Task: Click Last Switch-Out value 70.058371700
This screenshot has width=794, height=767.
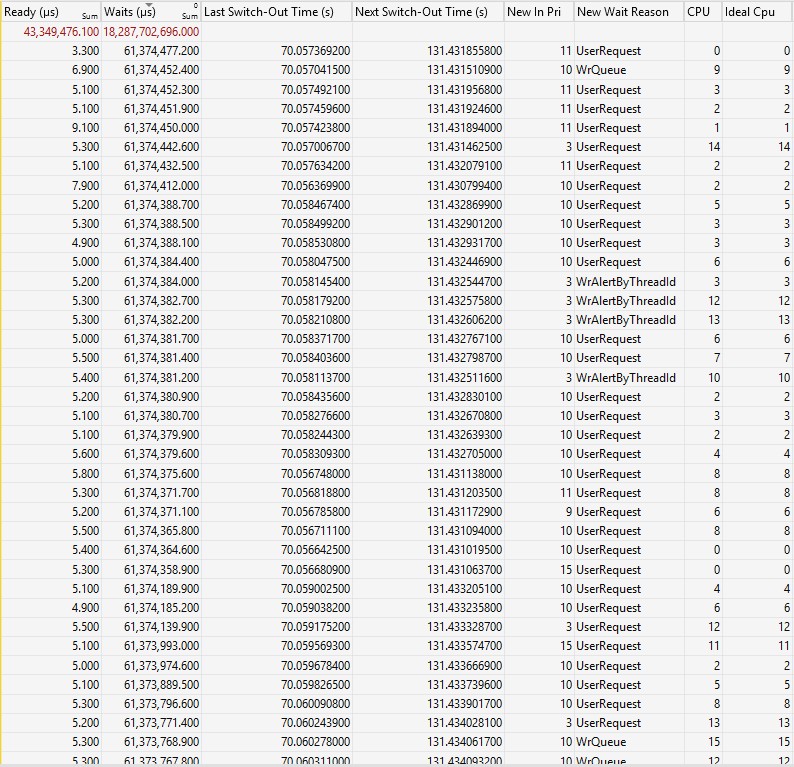Action: (x=315, y=339)
